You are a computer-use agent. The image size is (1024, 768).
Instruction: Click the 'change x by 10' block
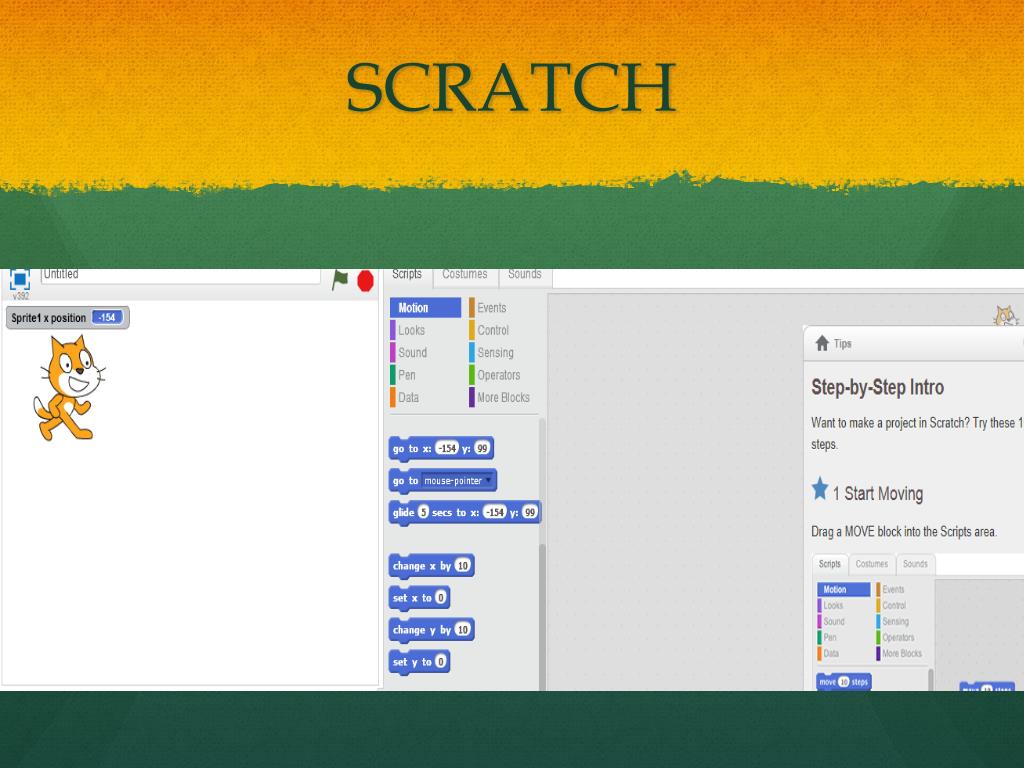[x=431, y=566]
